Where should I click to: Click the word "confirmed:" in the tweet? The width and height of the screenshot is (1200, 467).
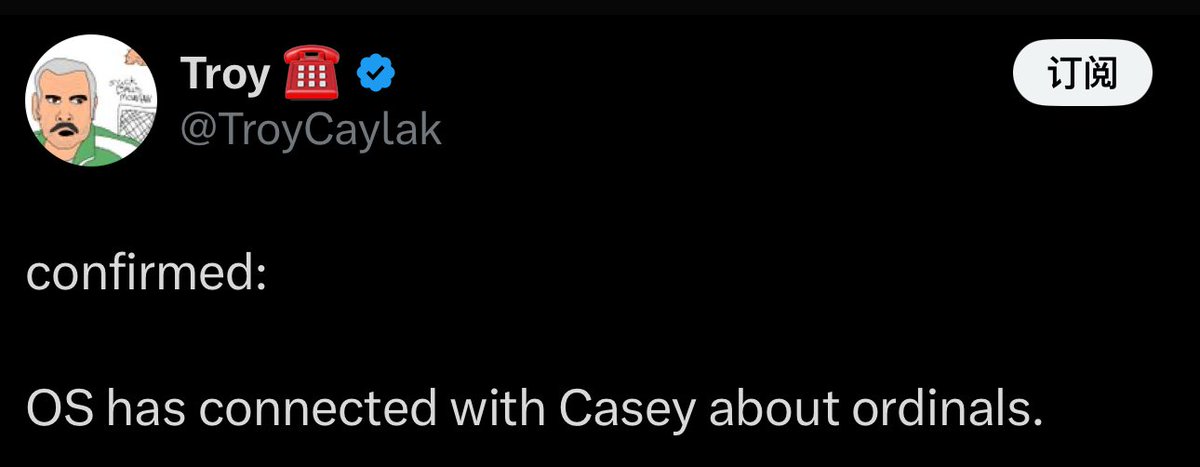pyautogui.click(x=146, y=274)
